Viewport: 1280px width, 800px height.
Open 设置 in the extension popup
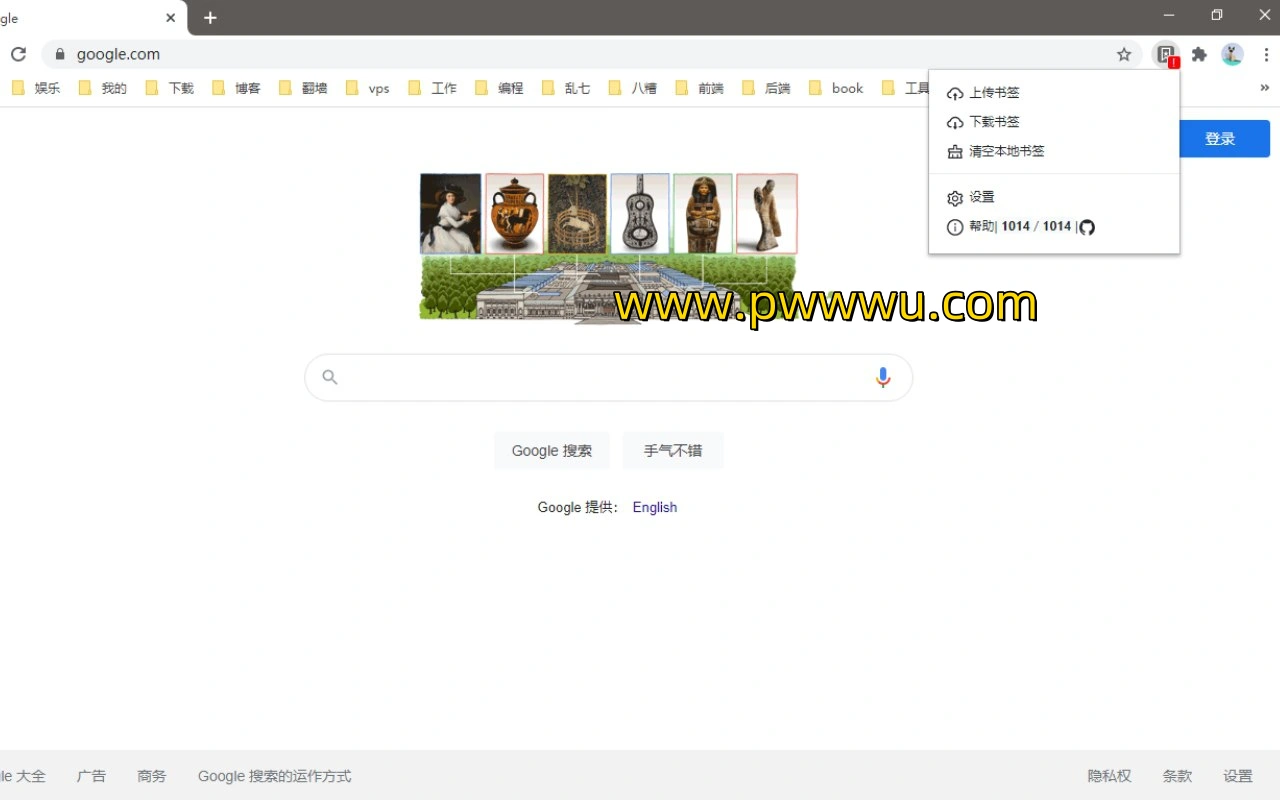tap(970, 198)
